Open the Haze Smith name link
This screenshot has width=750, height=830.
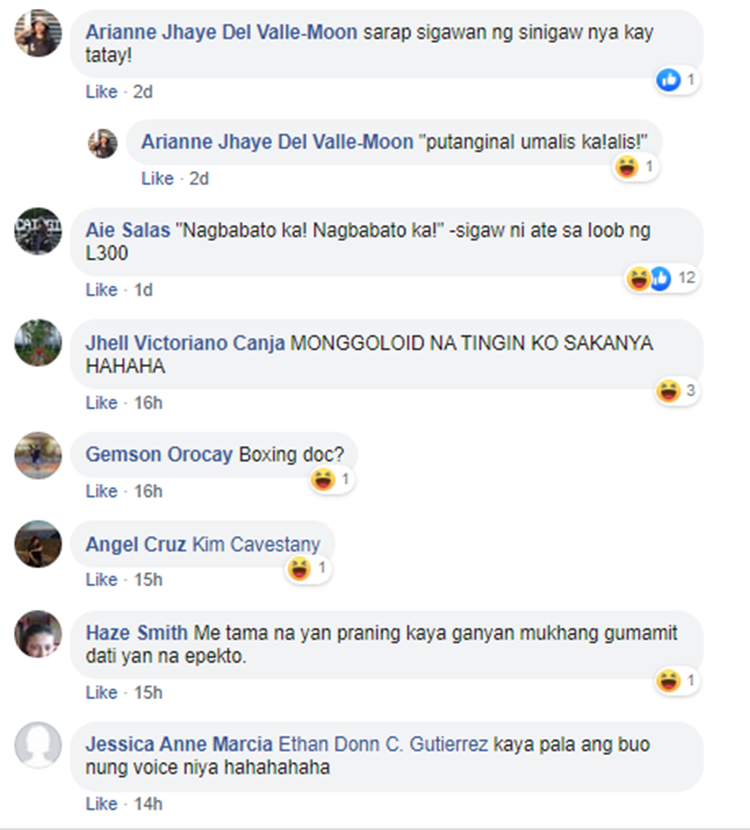[137, 633]
